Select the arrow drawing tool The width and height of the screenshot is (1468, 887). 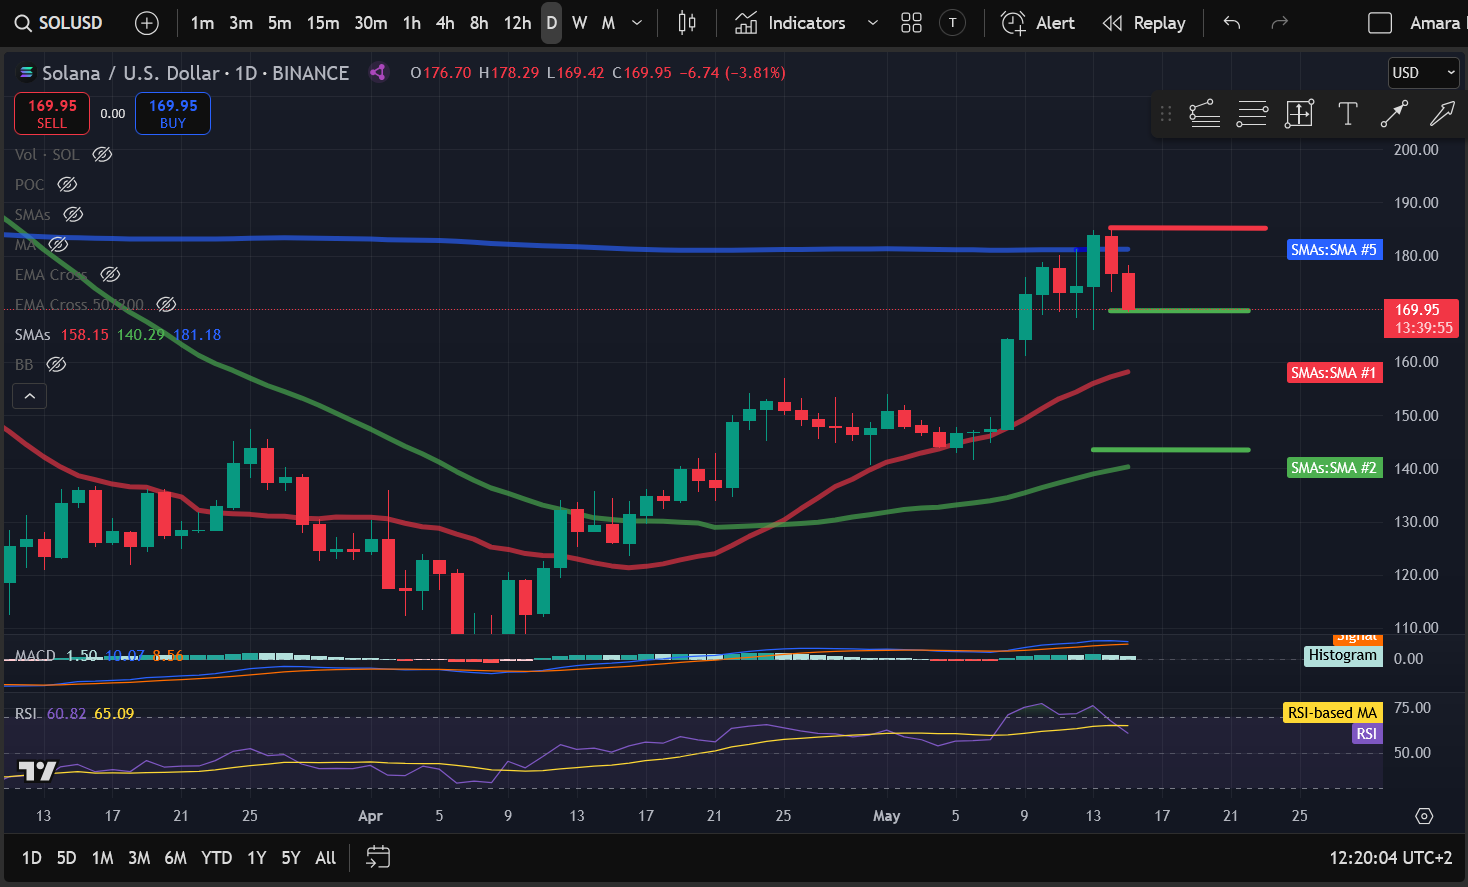point(1442,114)
